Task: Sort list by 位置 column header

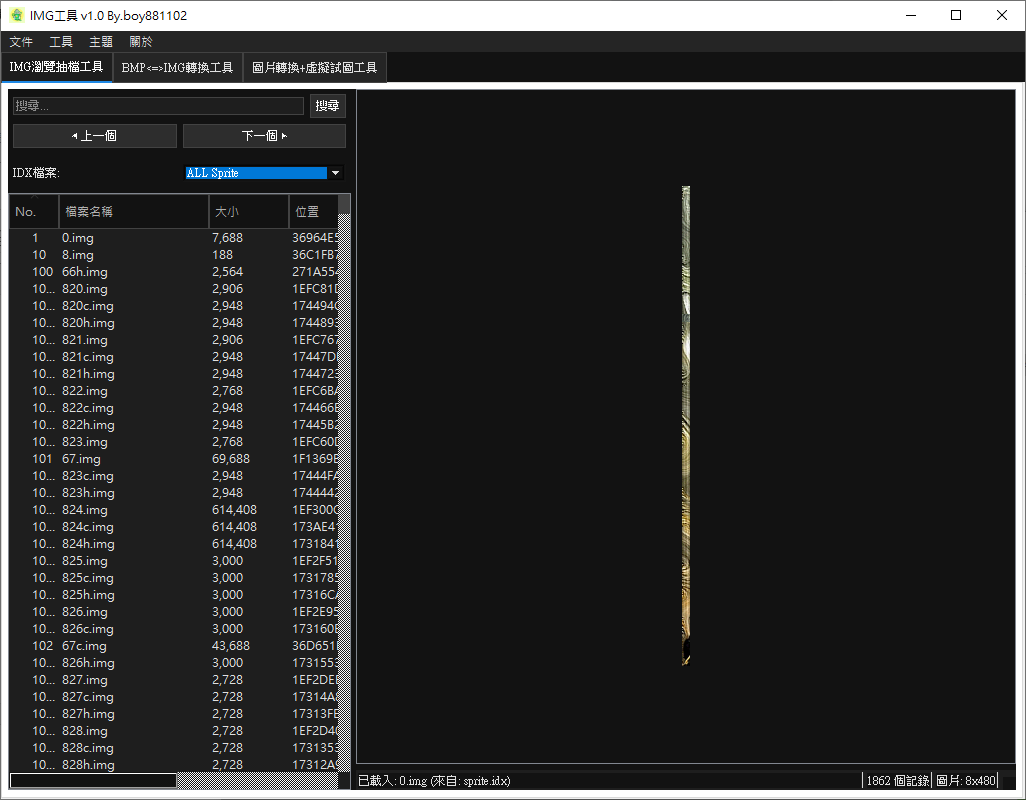Action: [313, 211]
